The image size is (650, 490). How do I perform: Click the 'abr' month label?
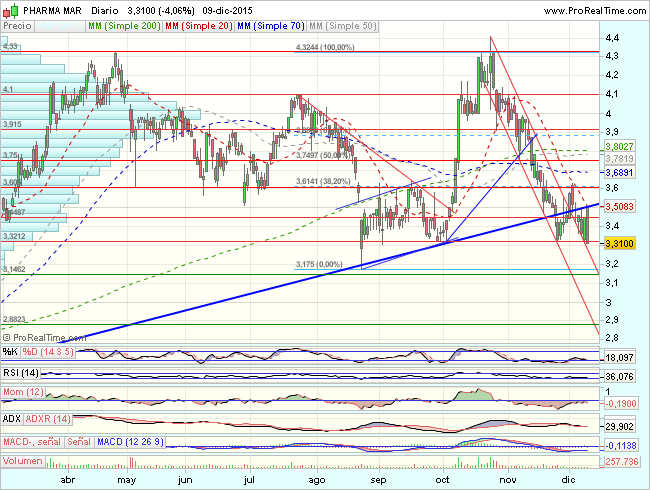[68, 480]
